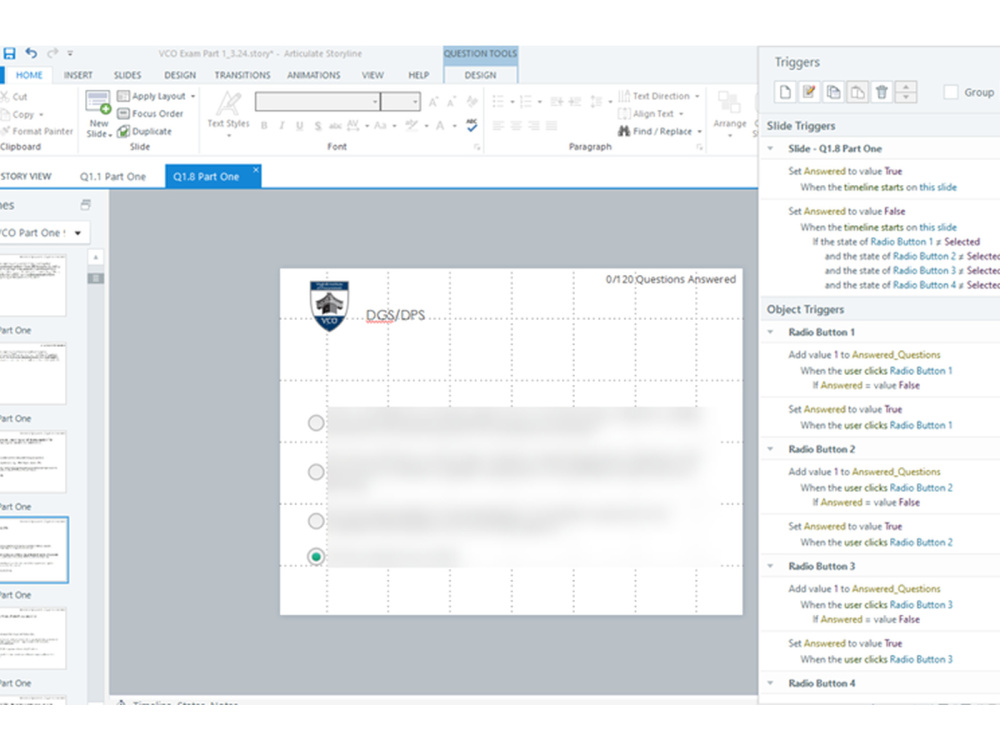Open the scene selector dropdown in slide panel
Image resolution: width=1000 pixels, height=750 pixels.
point(78,233)
